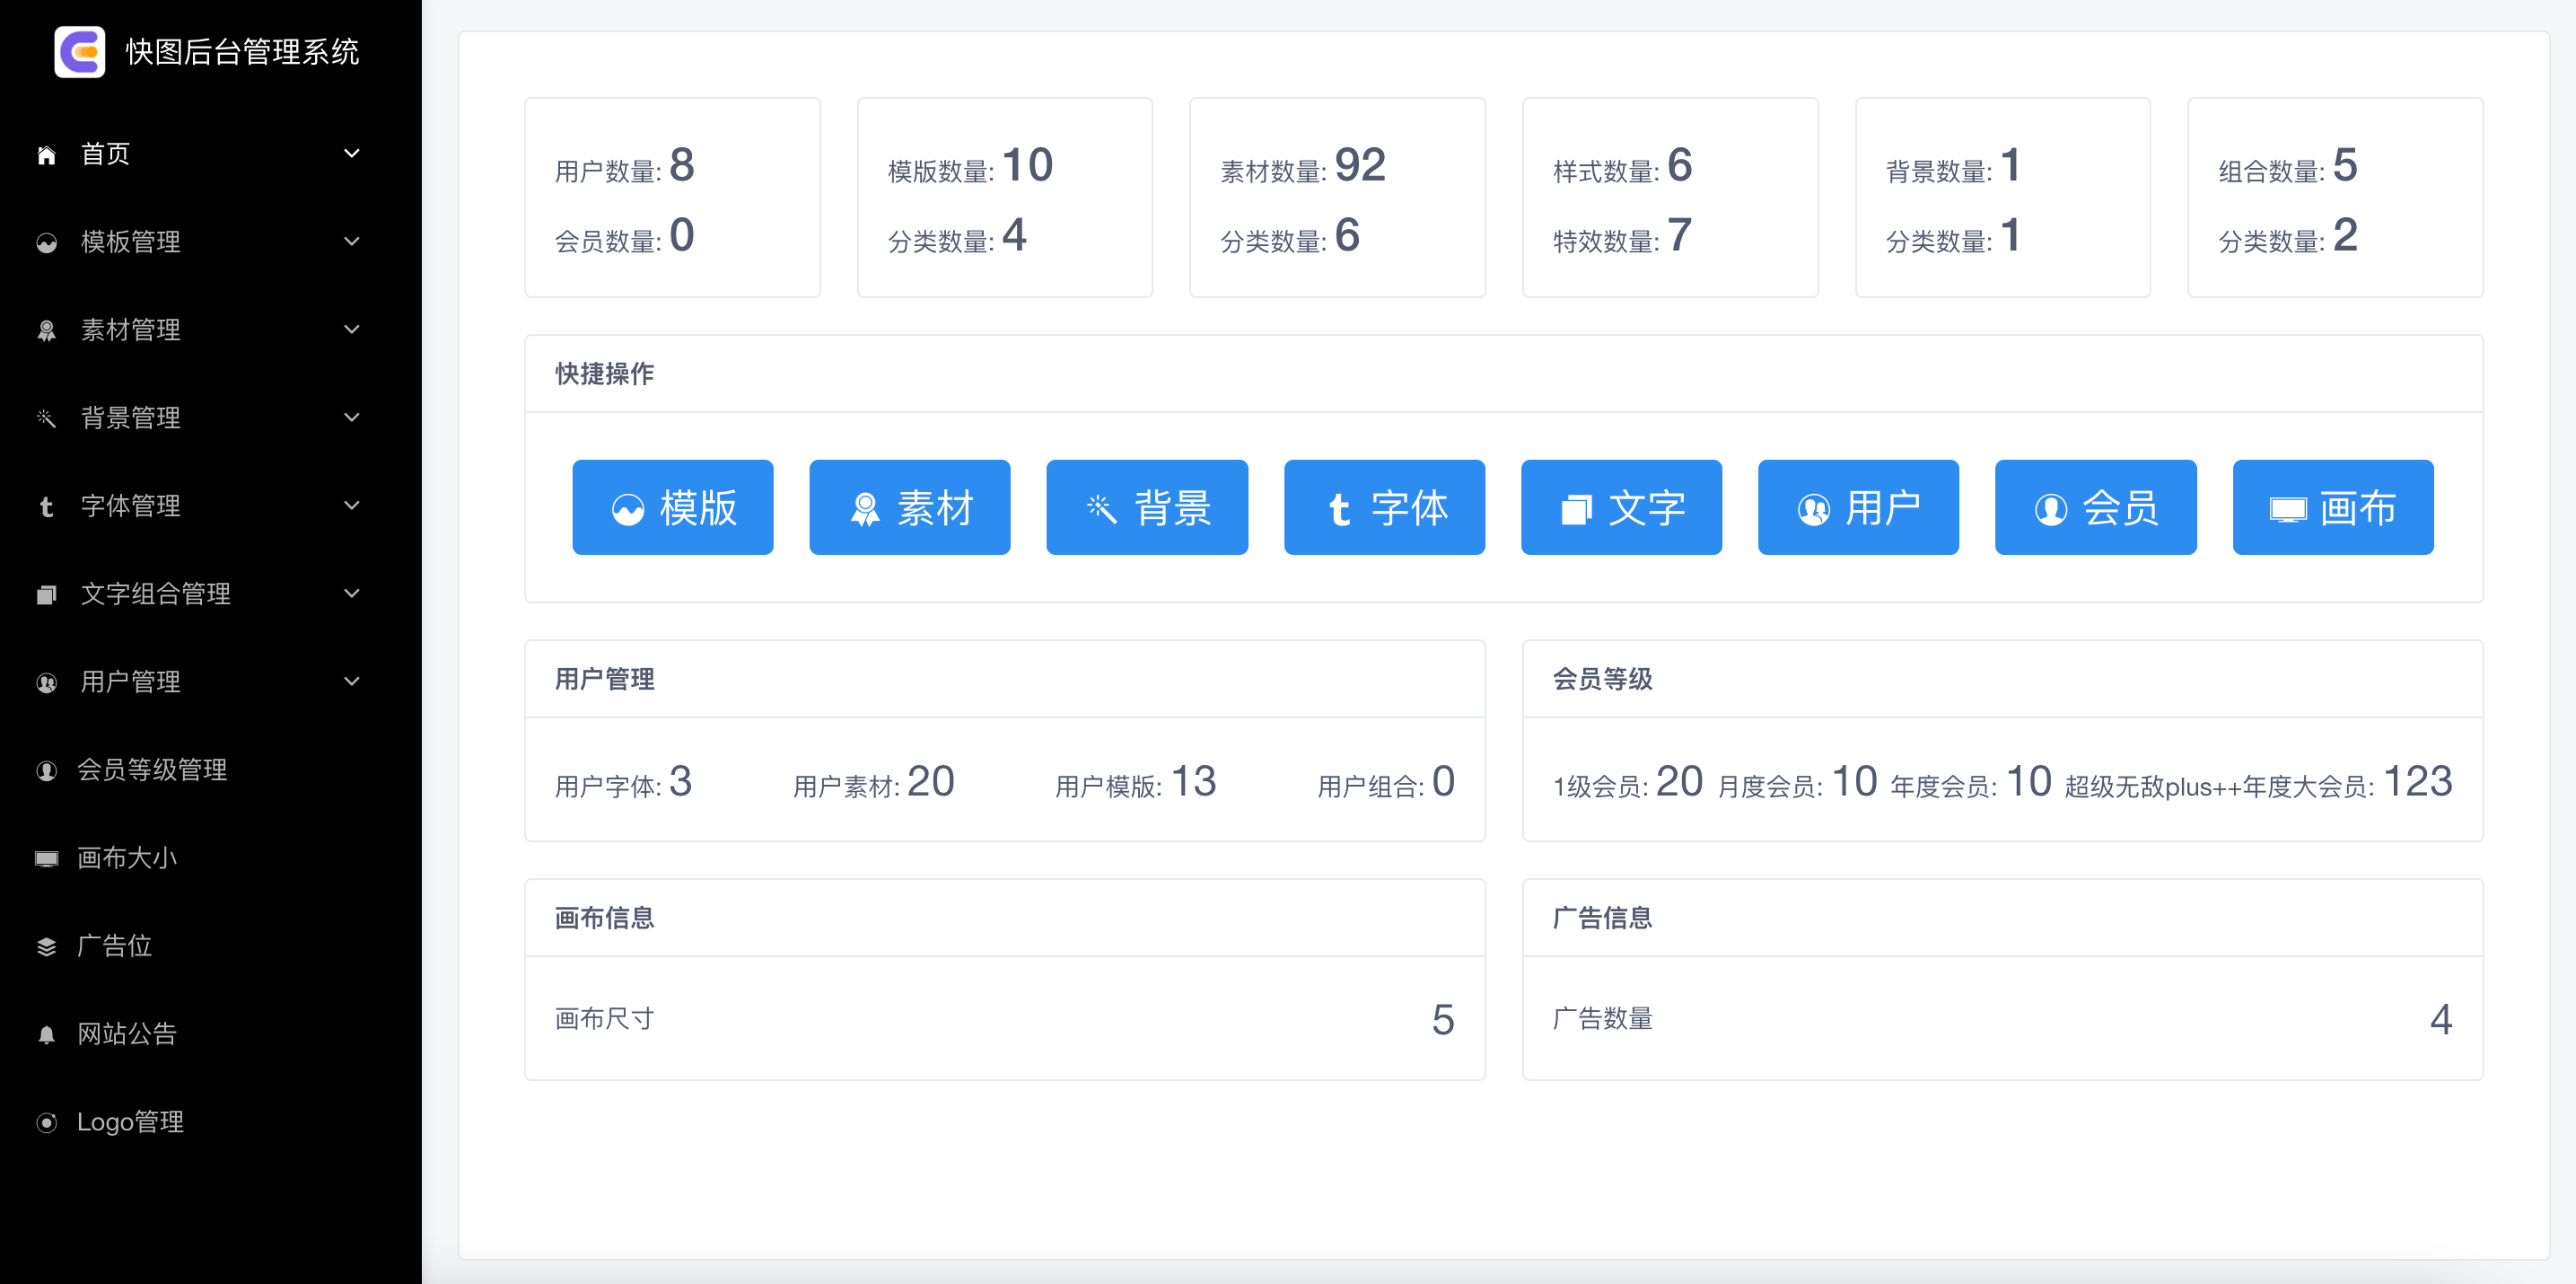The width and height of the screenshot is (2576, 1284).
Task: Click the layers icon beside 广告位
Action: tap(46, 947)
